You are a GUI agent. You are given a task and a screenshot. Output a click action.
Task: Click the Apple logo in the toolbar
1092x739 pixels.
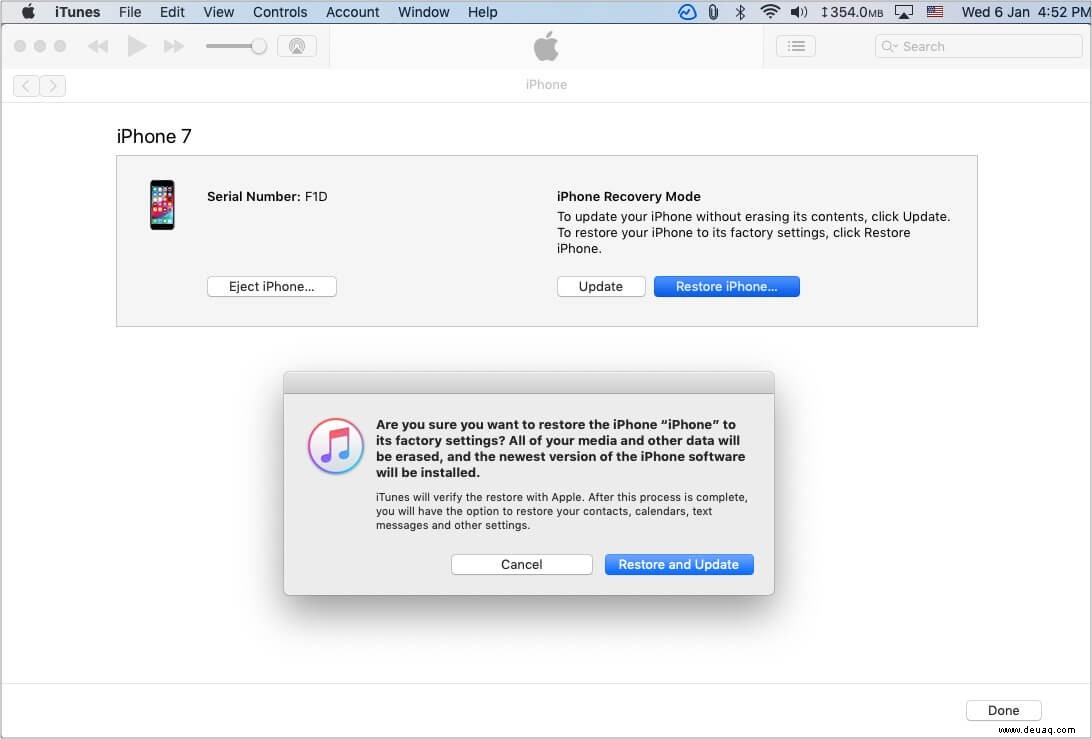click(546, 47)
